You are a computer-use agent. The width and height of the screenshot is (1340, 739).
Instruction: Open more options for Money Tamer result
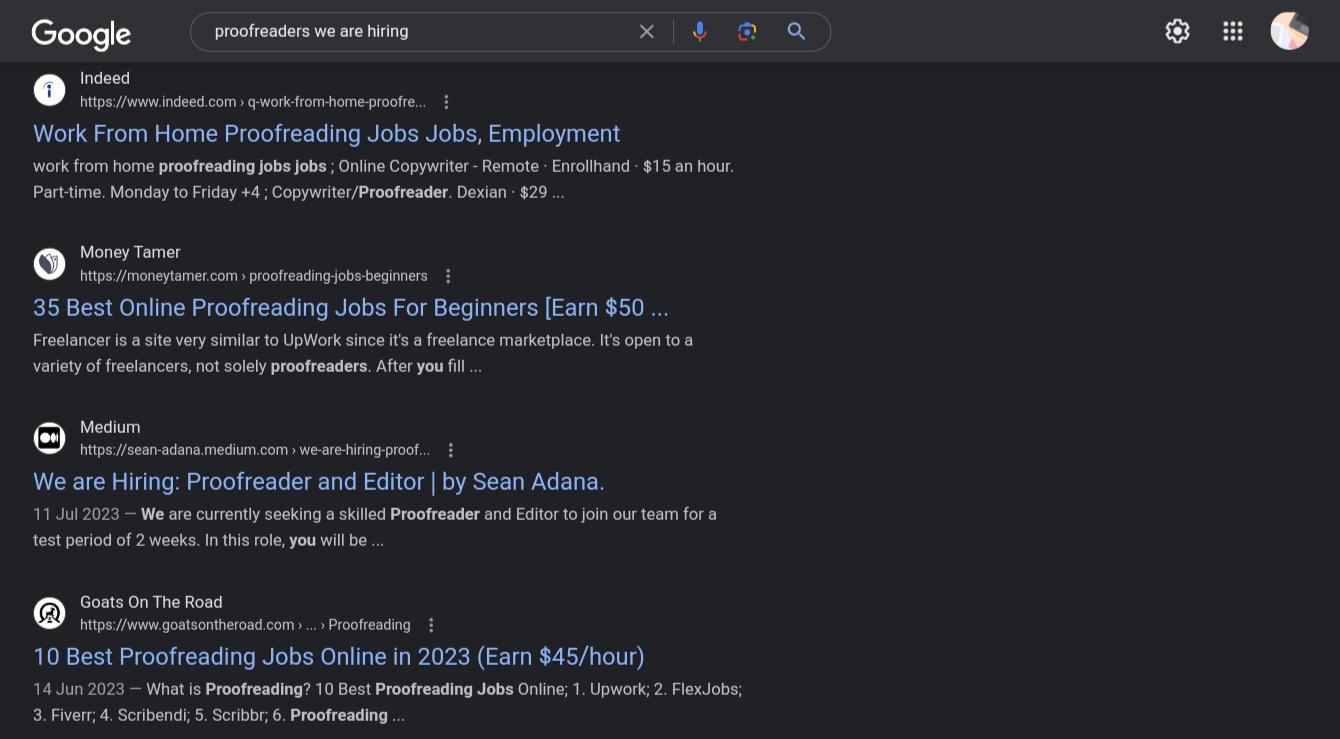point(448,276)
